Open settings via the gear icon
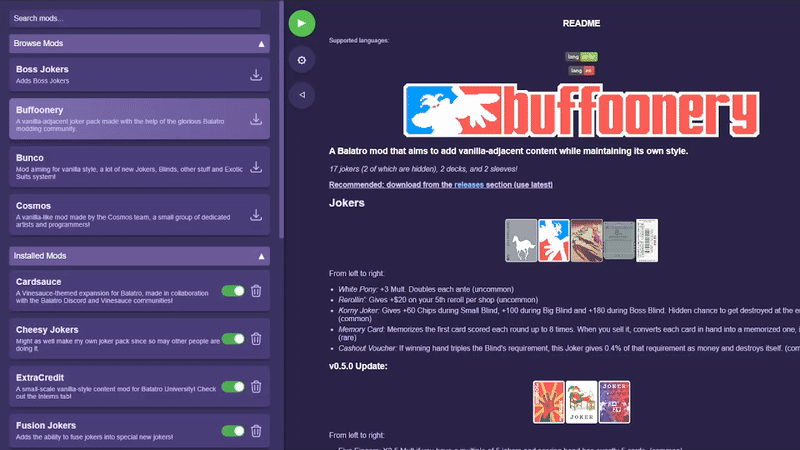800x450 pixels. [x=302, y=60]
